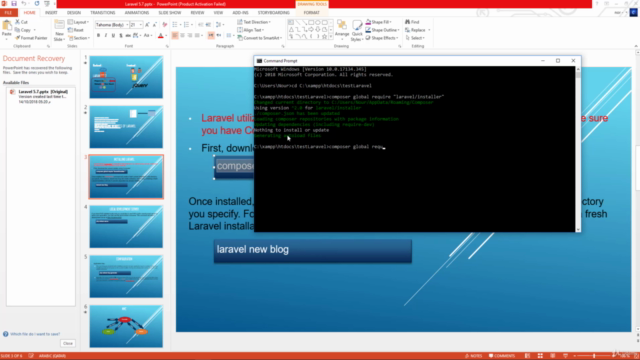
Task: Click the Redo icon in quick access toolbar
Action: pos(37,4)
